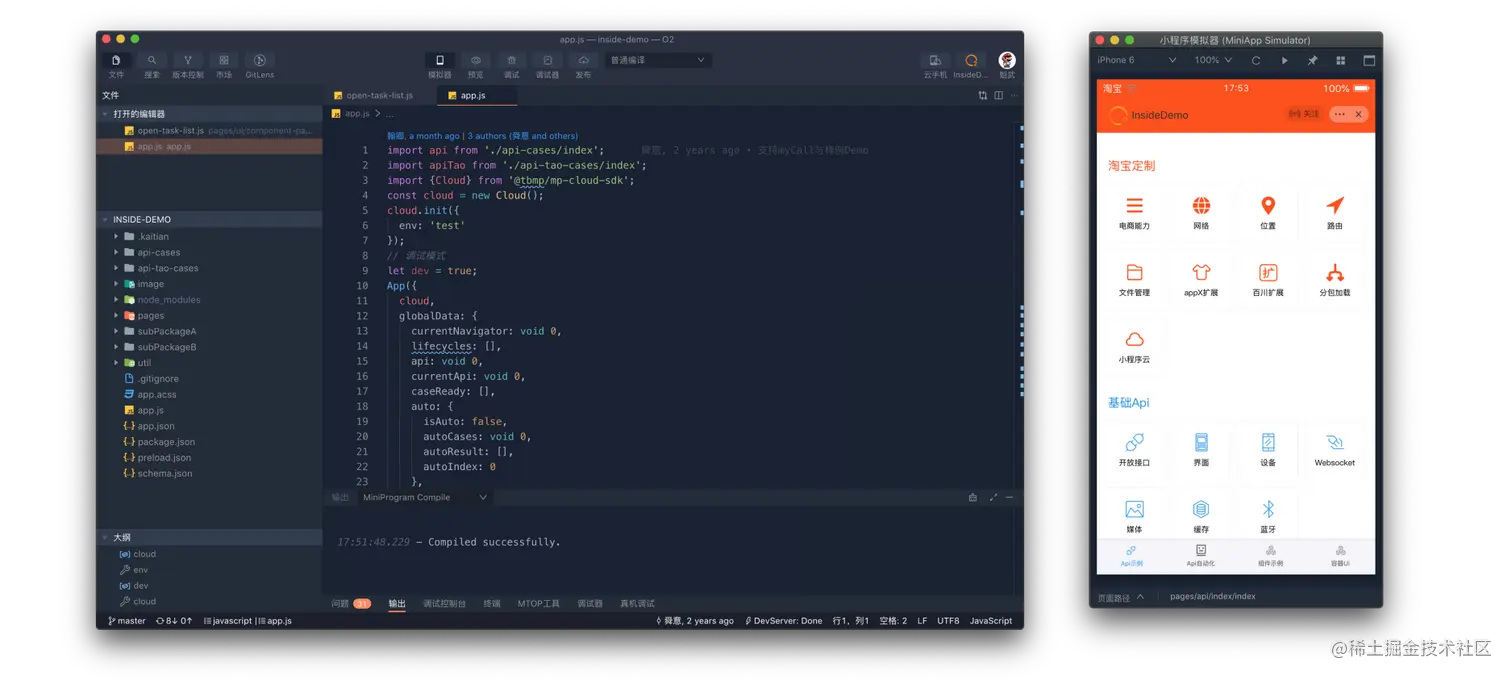
Task: Open the MiniProgram Compile output dropdown
Action: click(425, 497)
